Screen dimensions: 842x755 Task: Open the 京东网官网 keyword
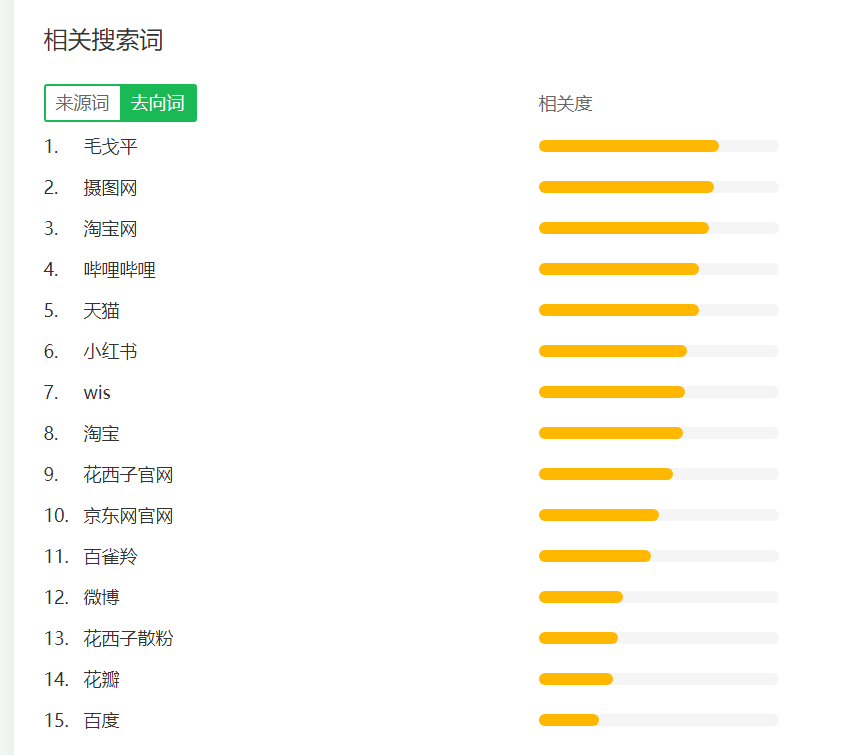(128, 516)
